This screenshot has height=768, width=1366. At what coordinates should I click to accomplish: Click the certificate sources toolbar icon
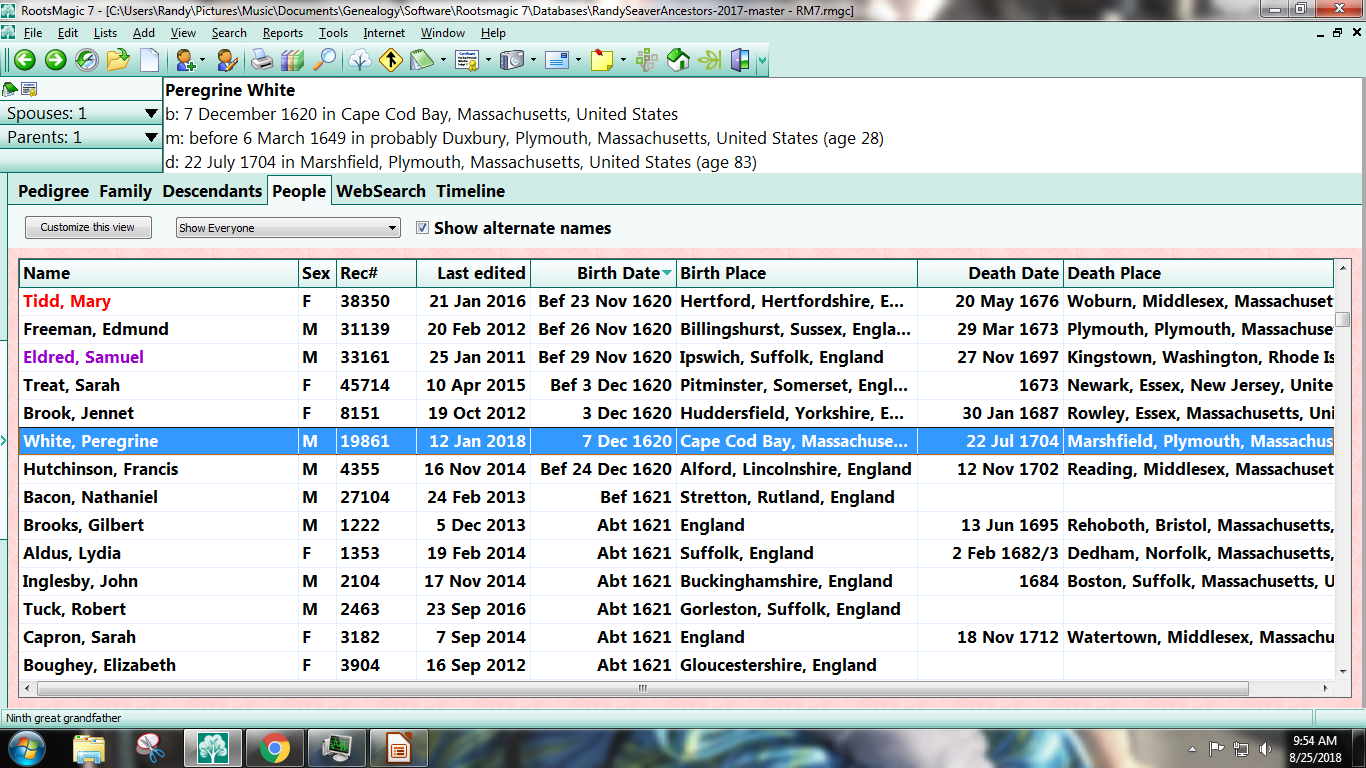click(466, 60)
